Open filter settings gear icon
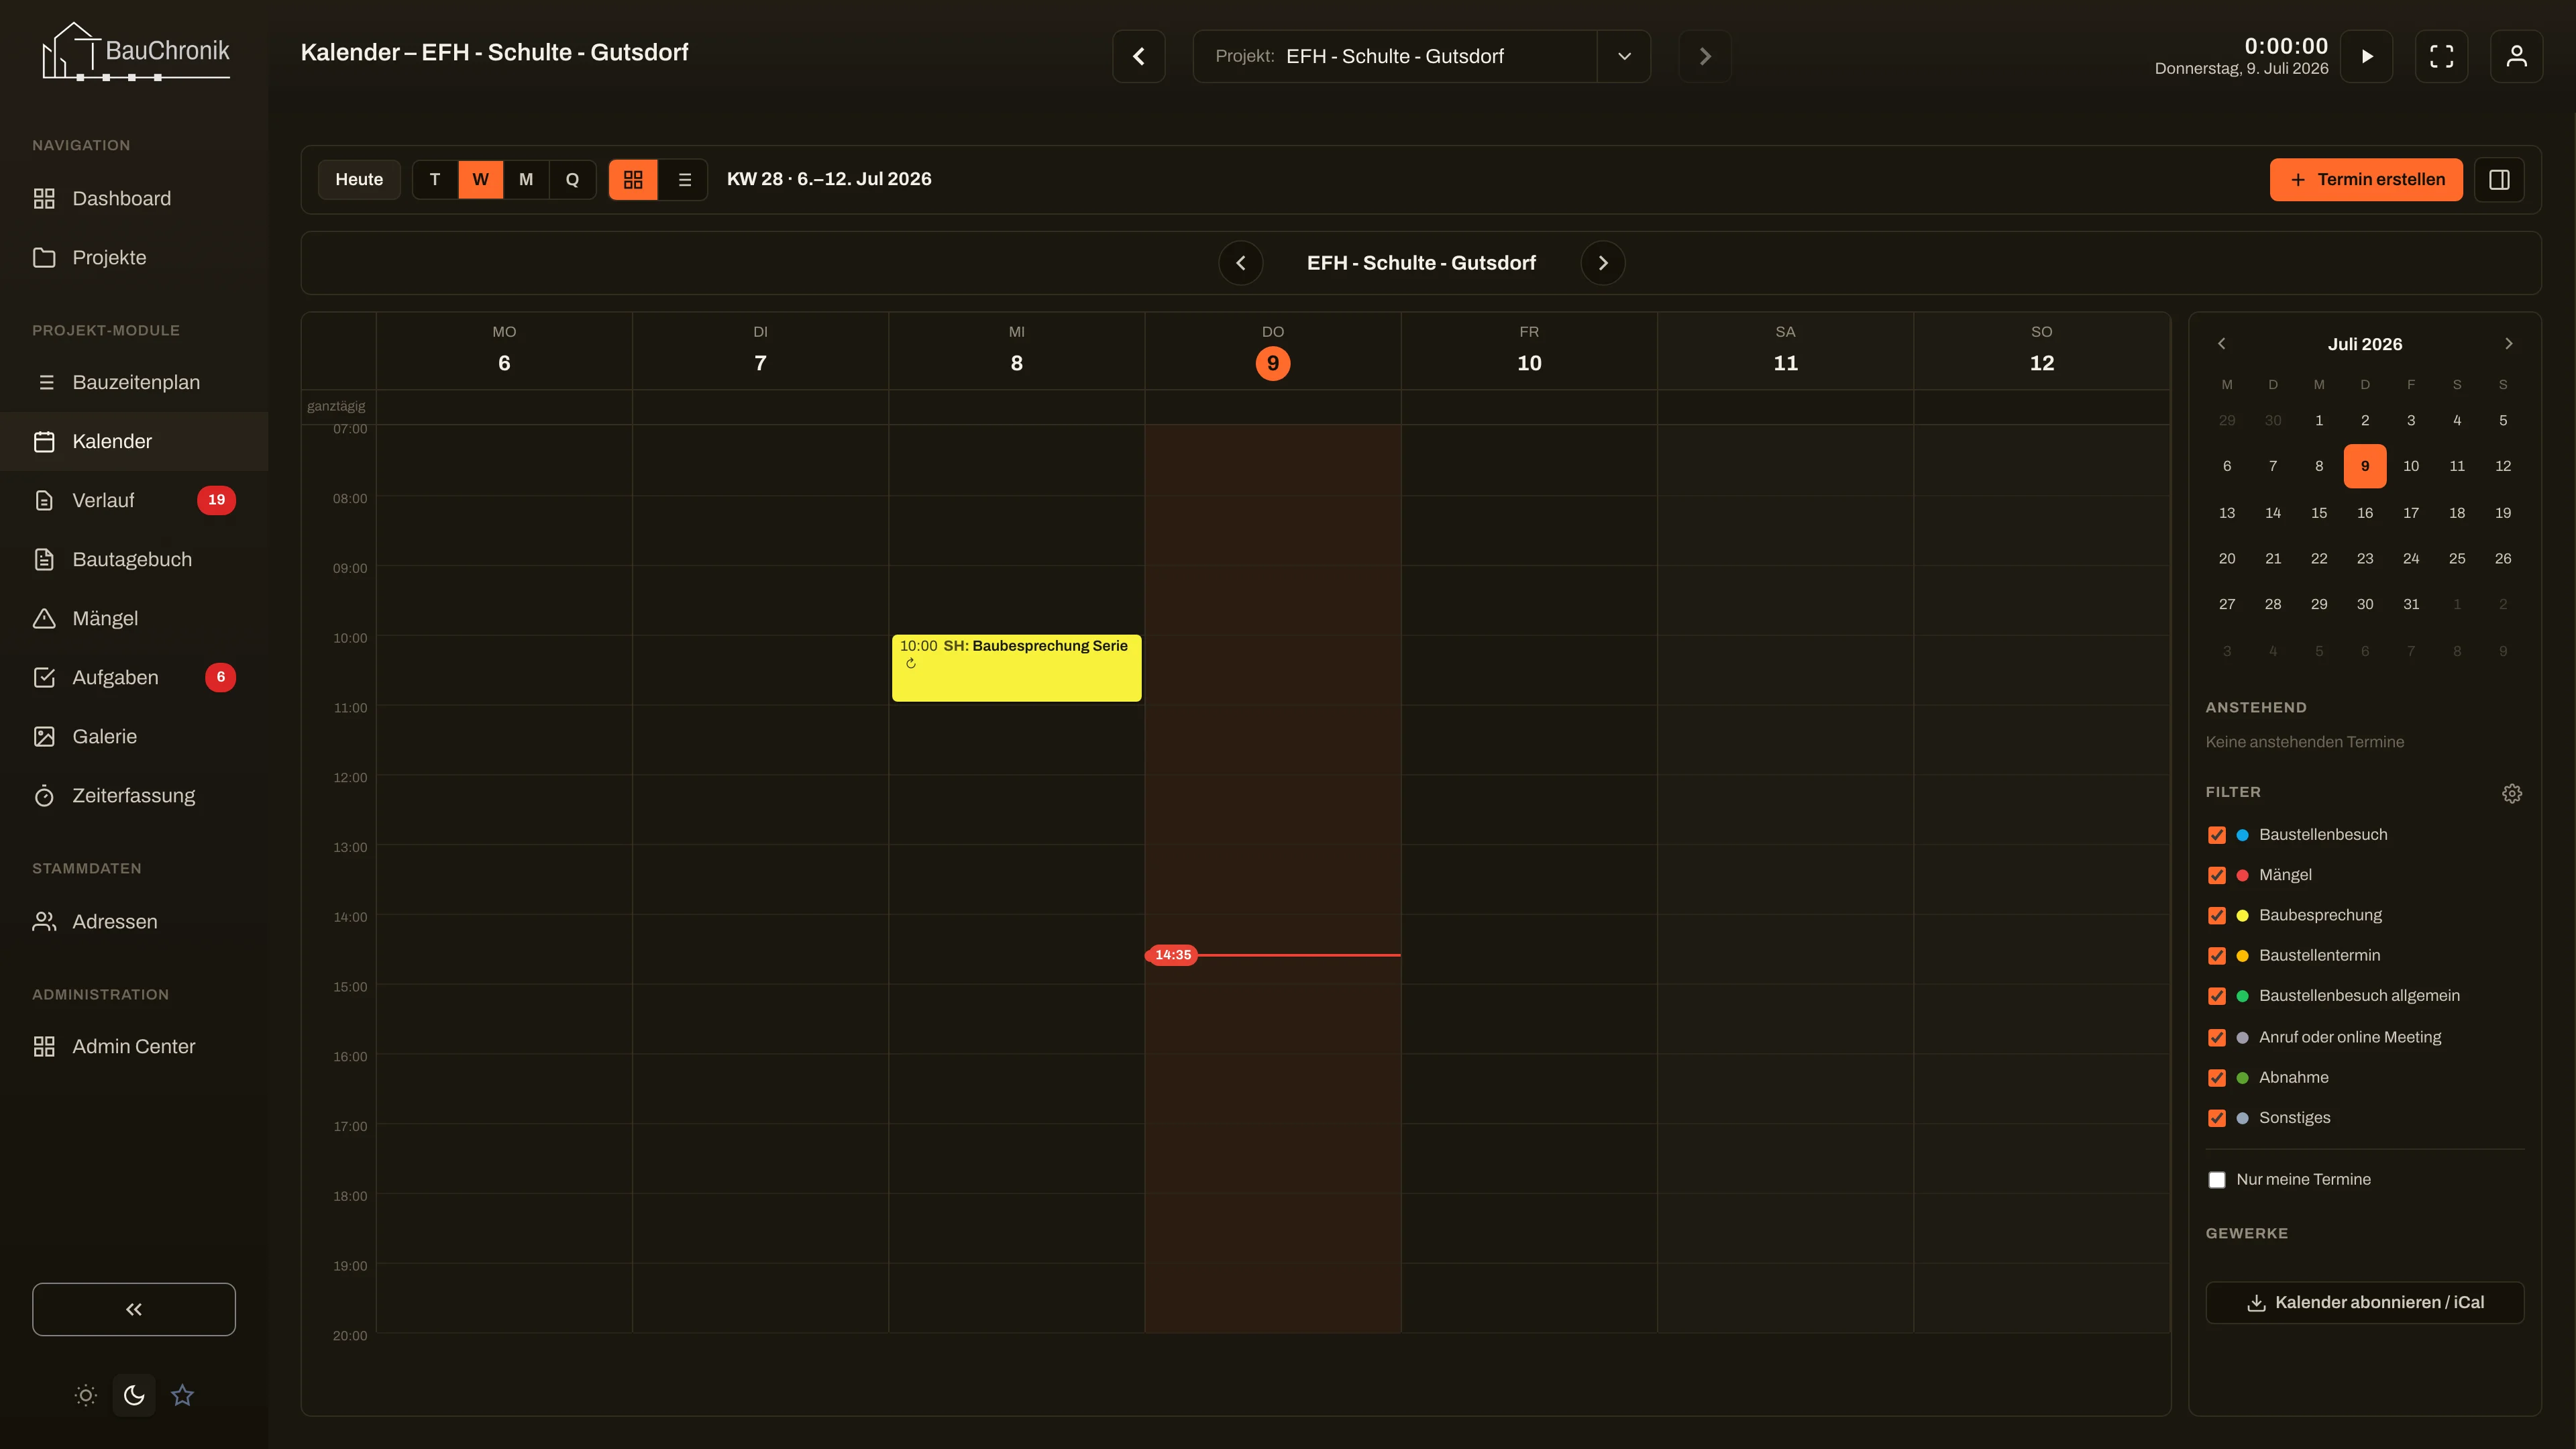 [2511, 793]
